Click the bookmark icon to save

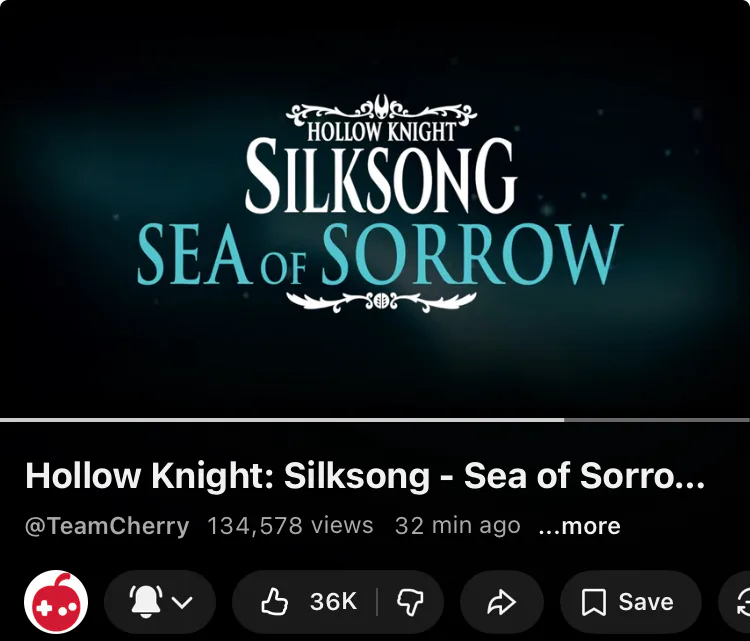pos(594,602)
